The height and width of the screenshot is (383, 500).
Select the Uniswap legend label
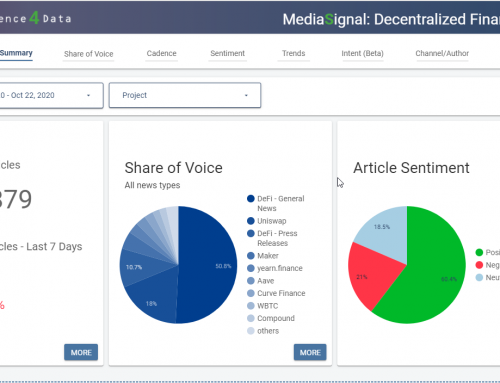coord(272,221)
